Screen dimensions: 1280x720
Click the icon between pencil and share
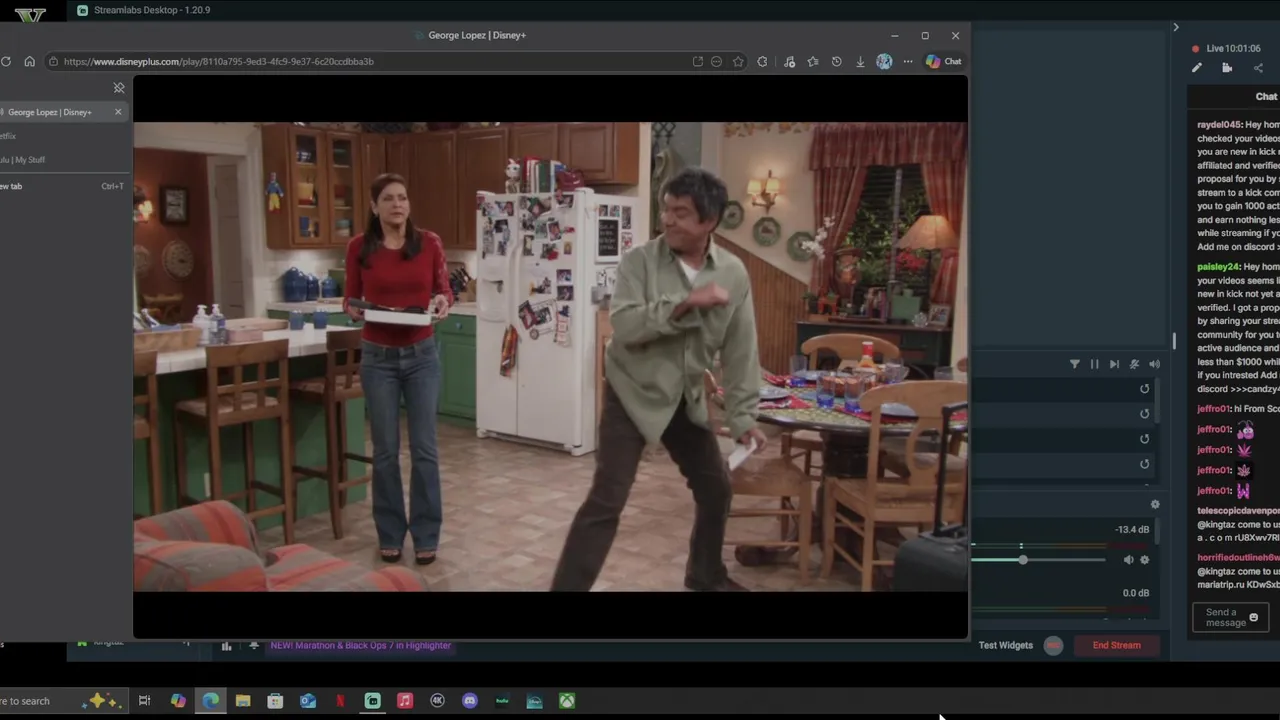coord(1227,68)
